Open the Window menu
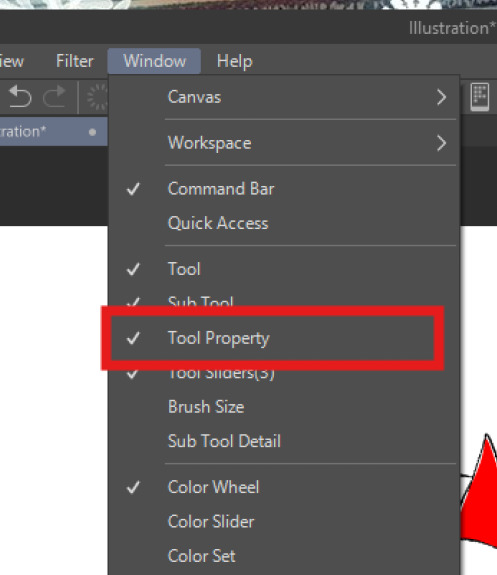The height and width of the screenshot is (575, 497). [x=154, y=61]
